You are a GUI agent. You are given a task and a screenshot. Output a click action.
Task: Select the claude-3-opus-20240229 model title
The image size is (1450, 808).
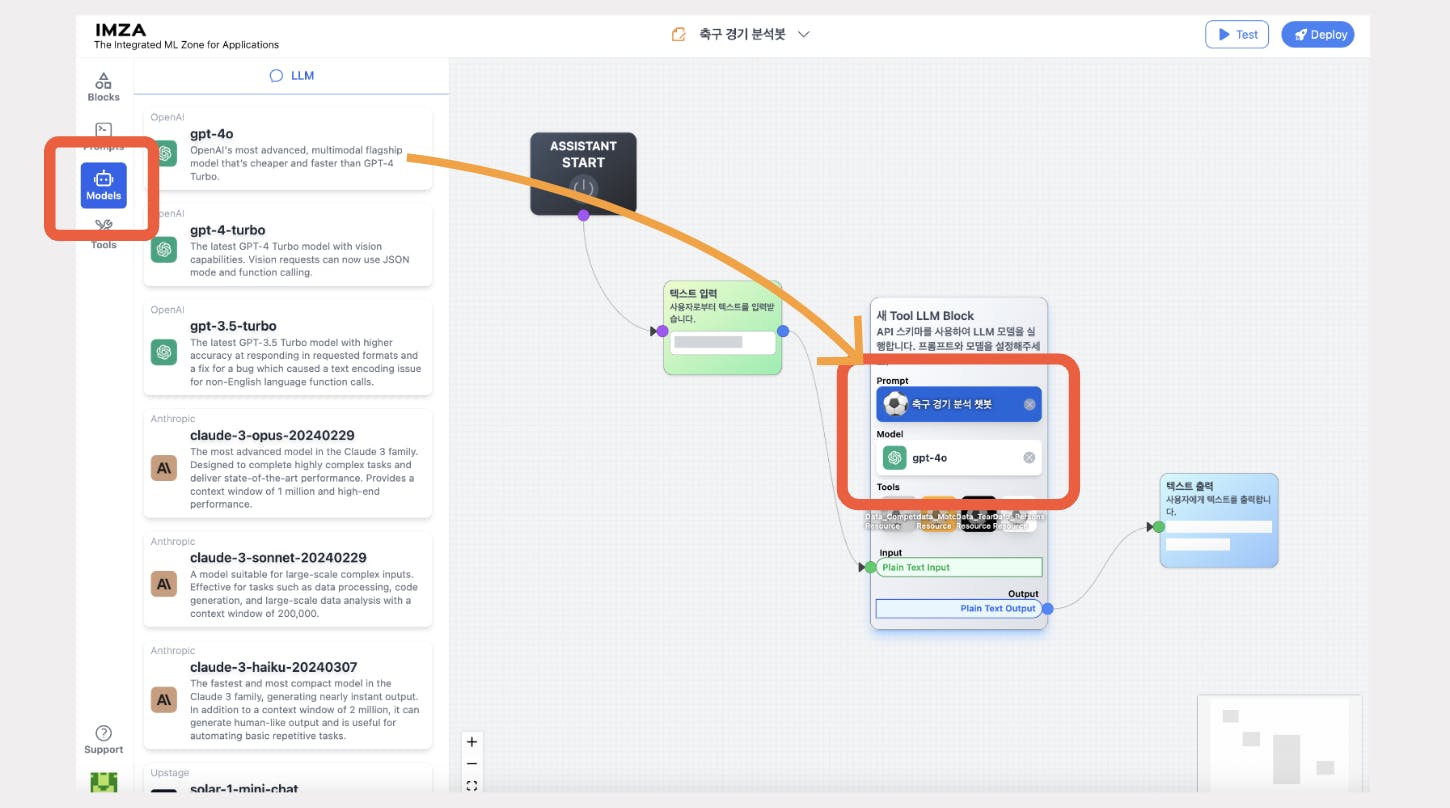(x=272, y=435)
